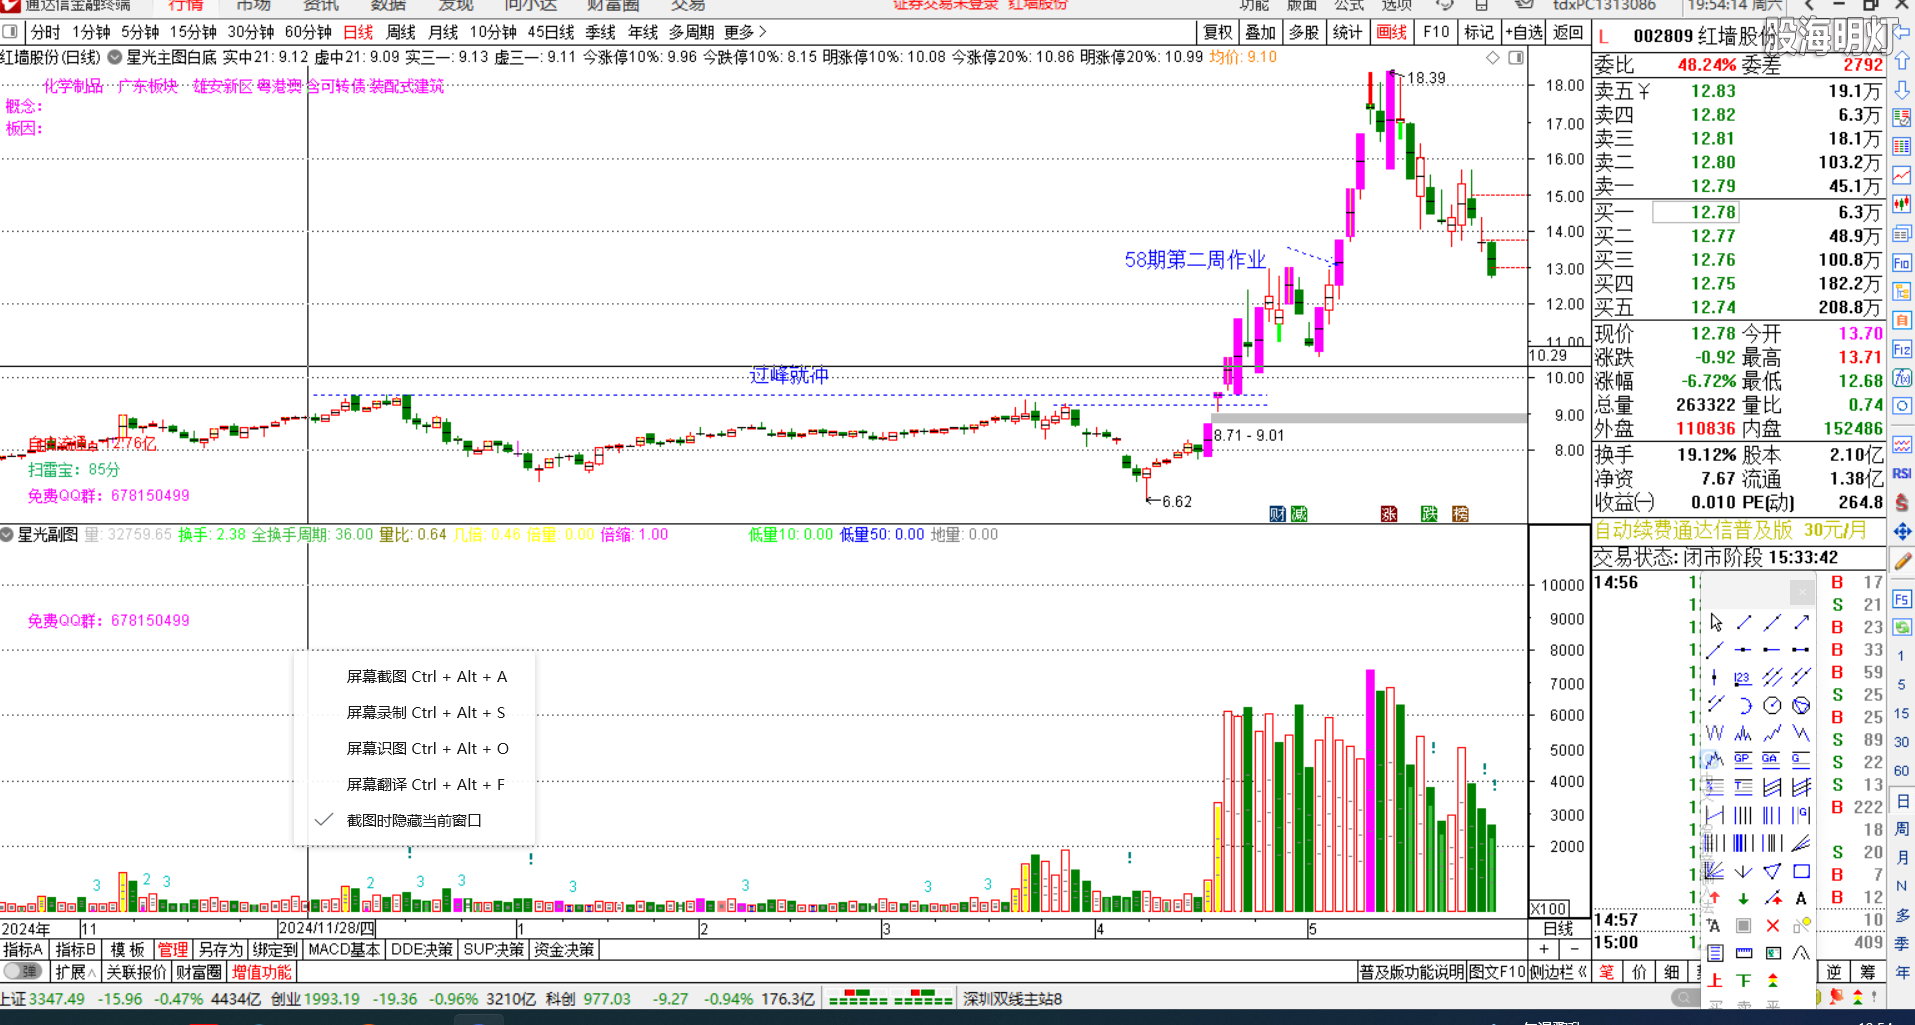Image resolution: width=1915 pixels, height=1025 pixels.
Task: Click the minus zoom stepper near 日线
Action: pyautogui.click(x=1574, y=949)
